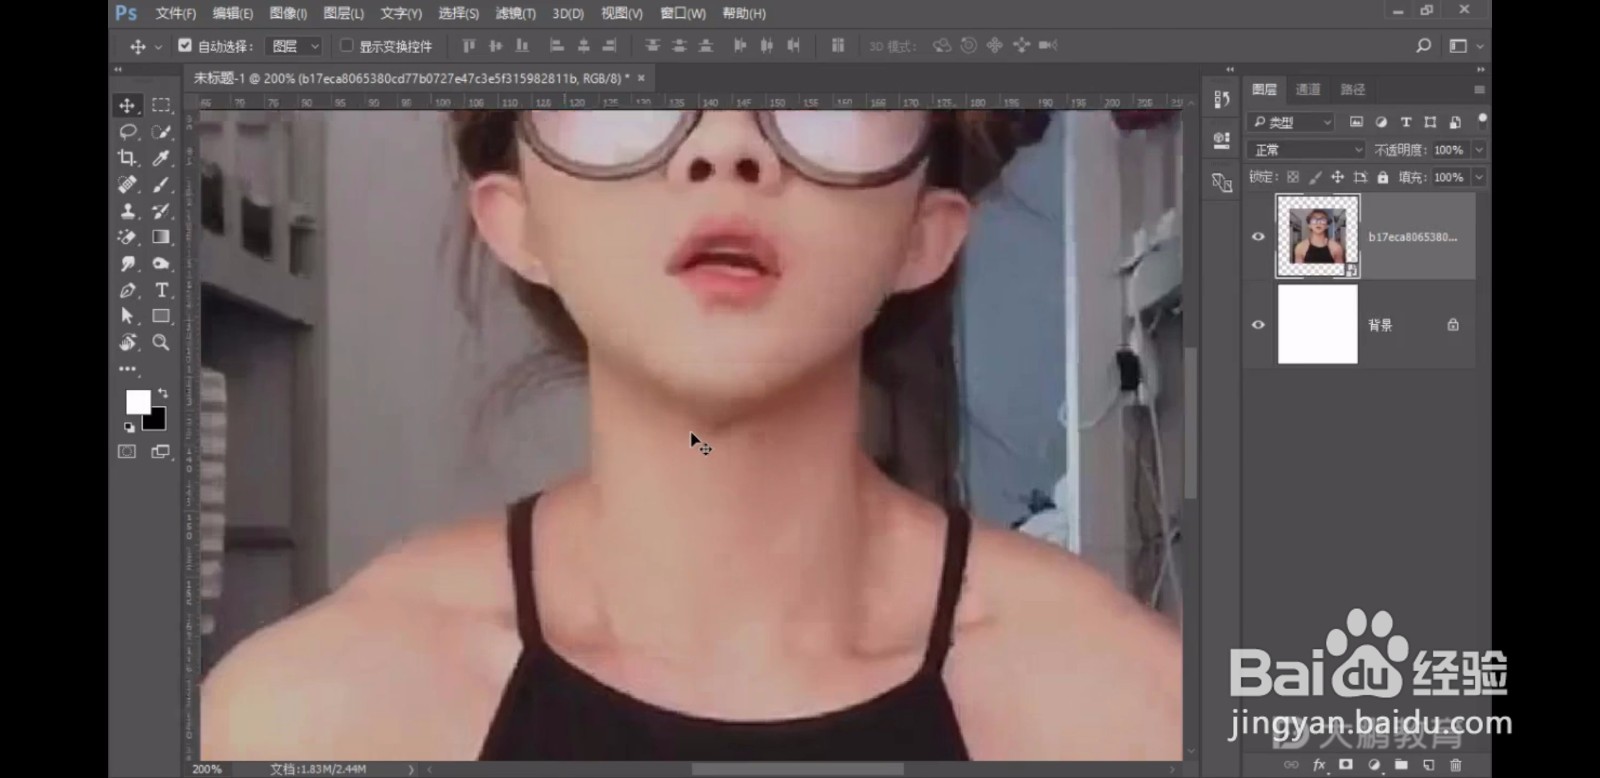Open the 图层 auto-select dropdown
1600x778 pixels.
point(294,46)
